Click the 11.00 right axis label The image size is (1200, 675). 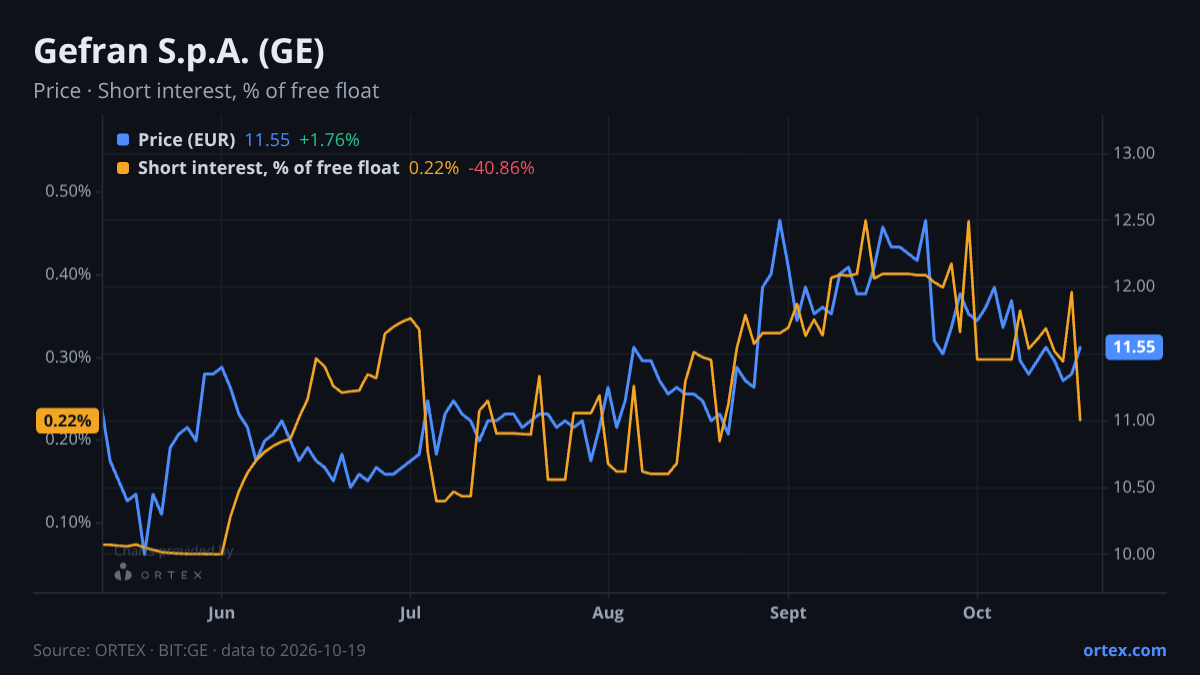(1133, 420)
